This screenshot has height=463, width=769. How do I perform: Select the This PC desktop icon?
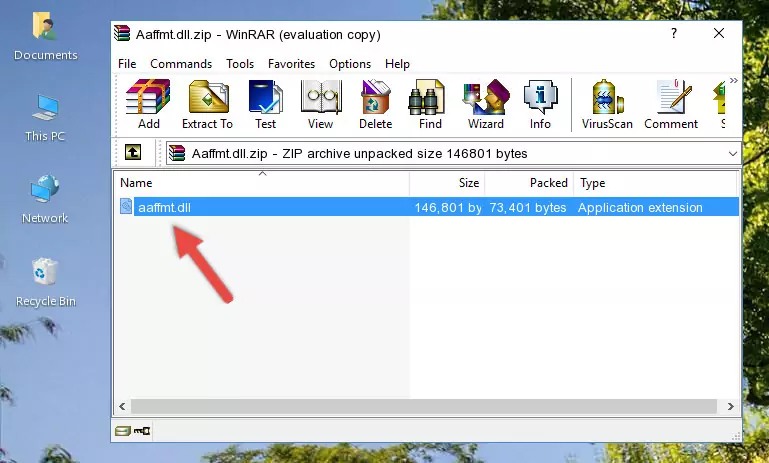45,118
